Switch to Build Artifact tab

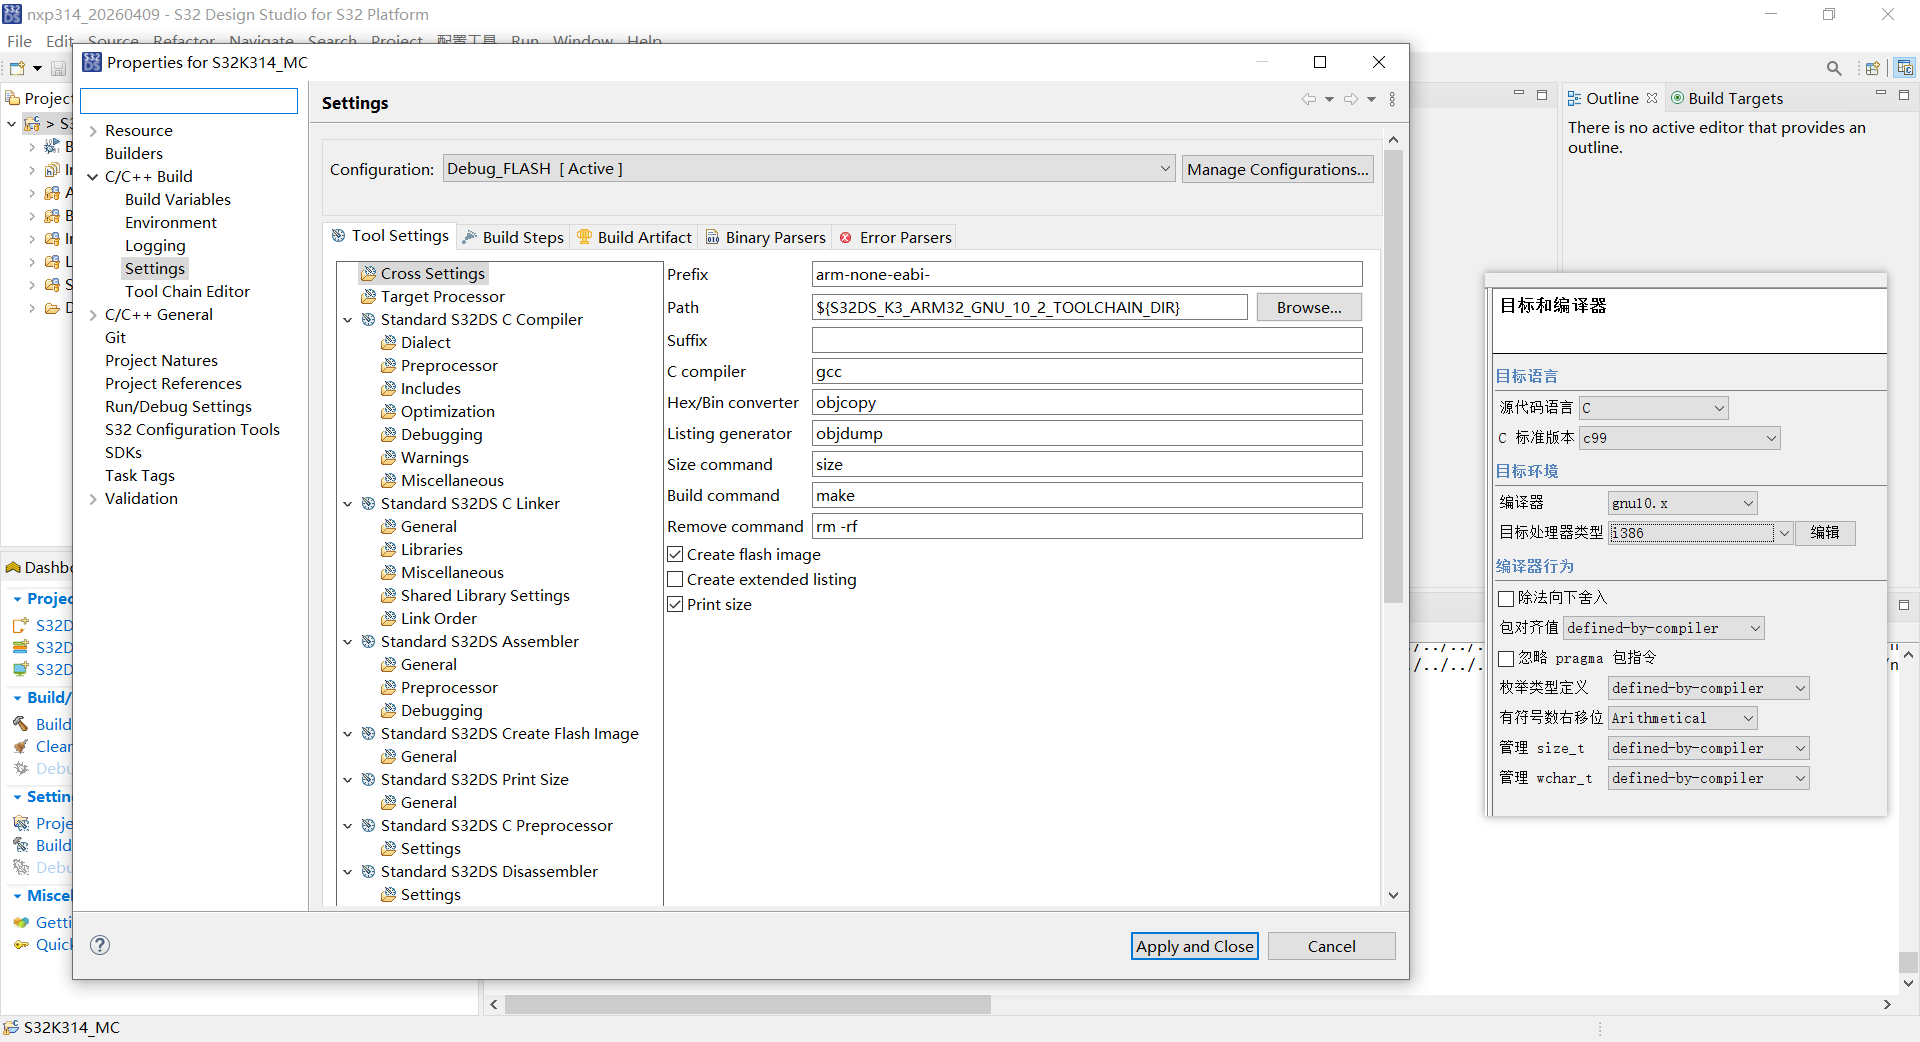pyautogui.click(x=635, y=237)
